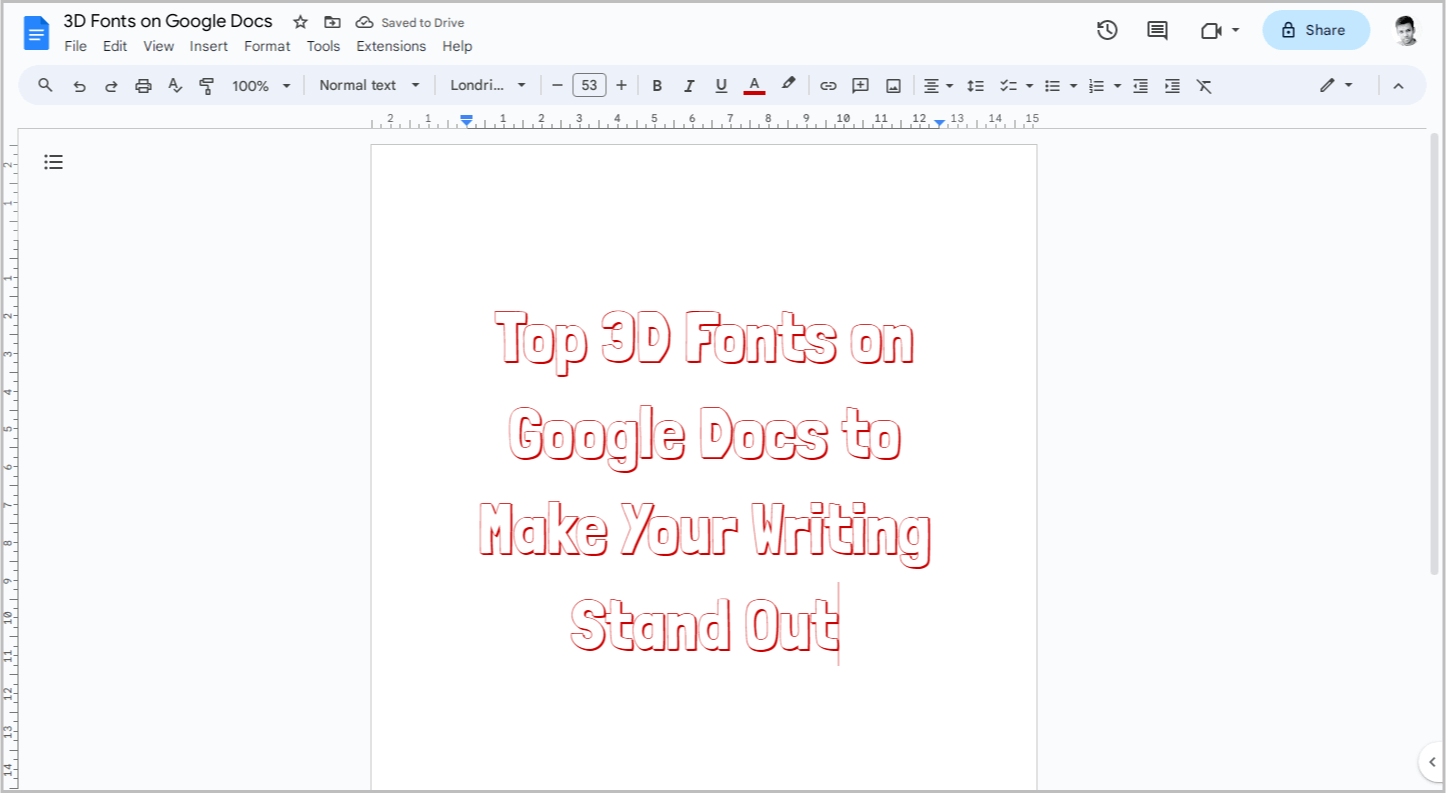1446x793 pixels.
Task: Star the document with the star icon
Action: point(300,22)
